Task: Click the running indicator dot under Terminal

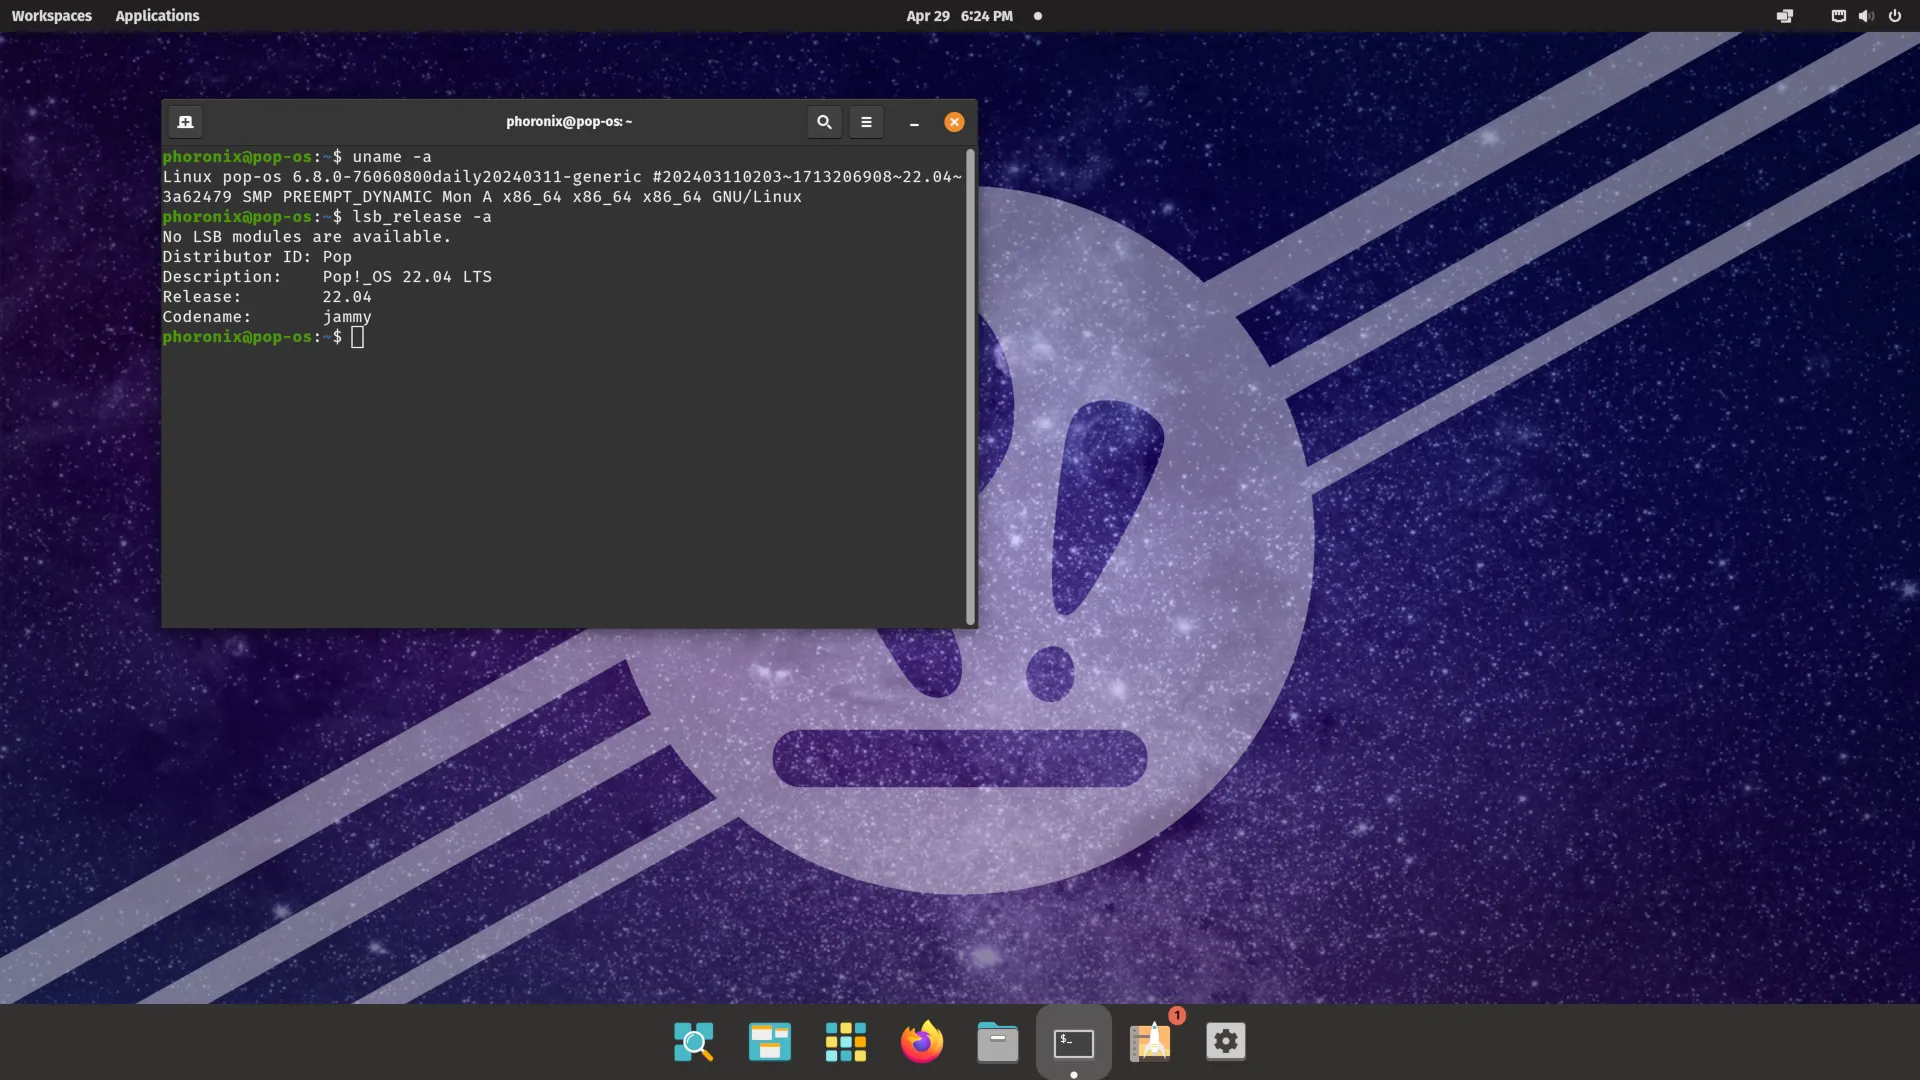Action: tap(1074, 1075)
